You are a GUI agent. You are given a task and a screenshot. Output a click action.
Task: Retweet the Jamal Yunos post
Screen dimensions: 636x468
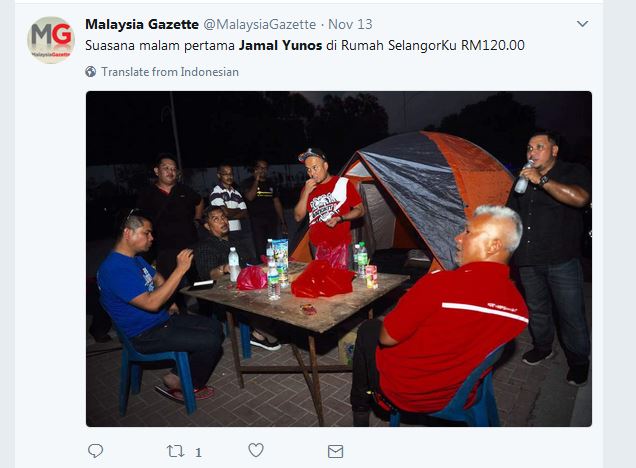click(176, 451)
